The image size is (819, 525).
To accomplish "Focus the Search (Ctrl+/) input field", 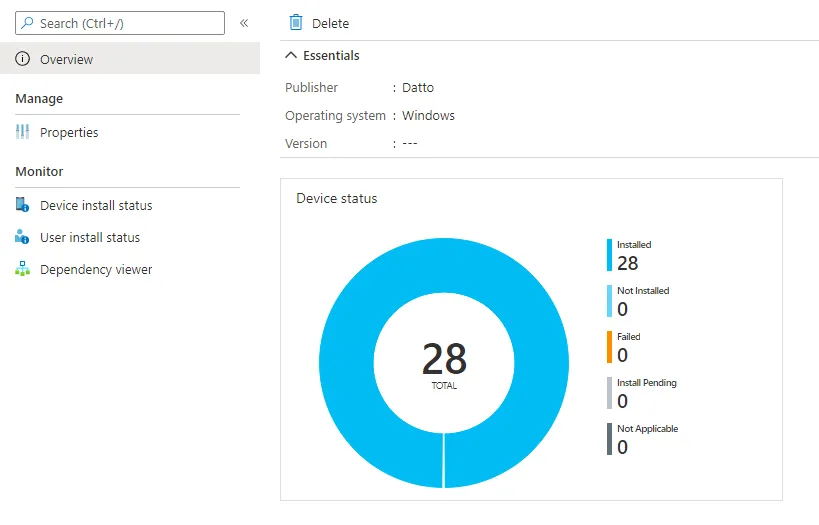I will click(120, 23).
